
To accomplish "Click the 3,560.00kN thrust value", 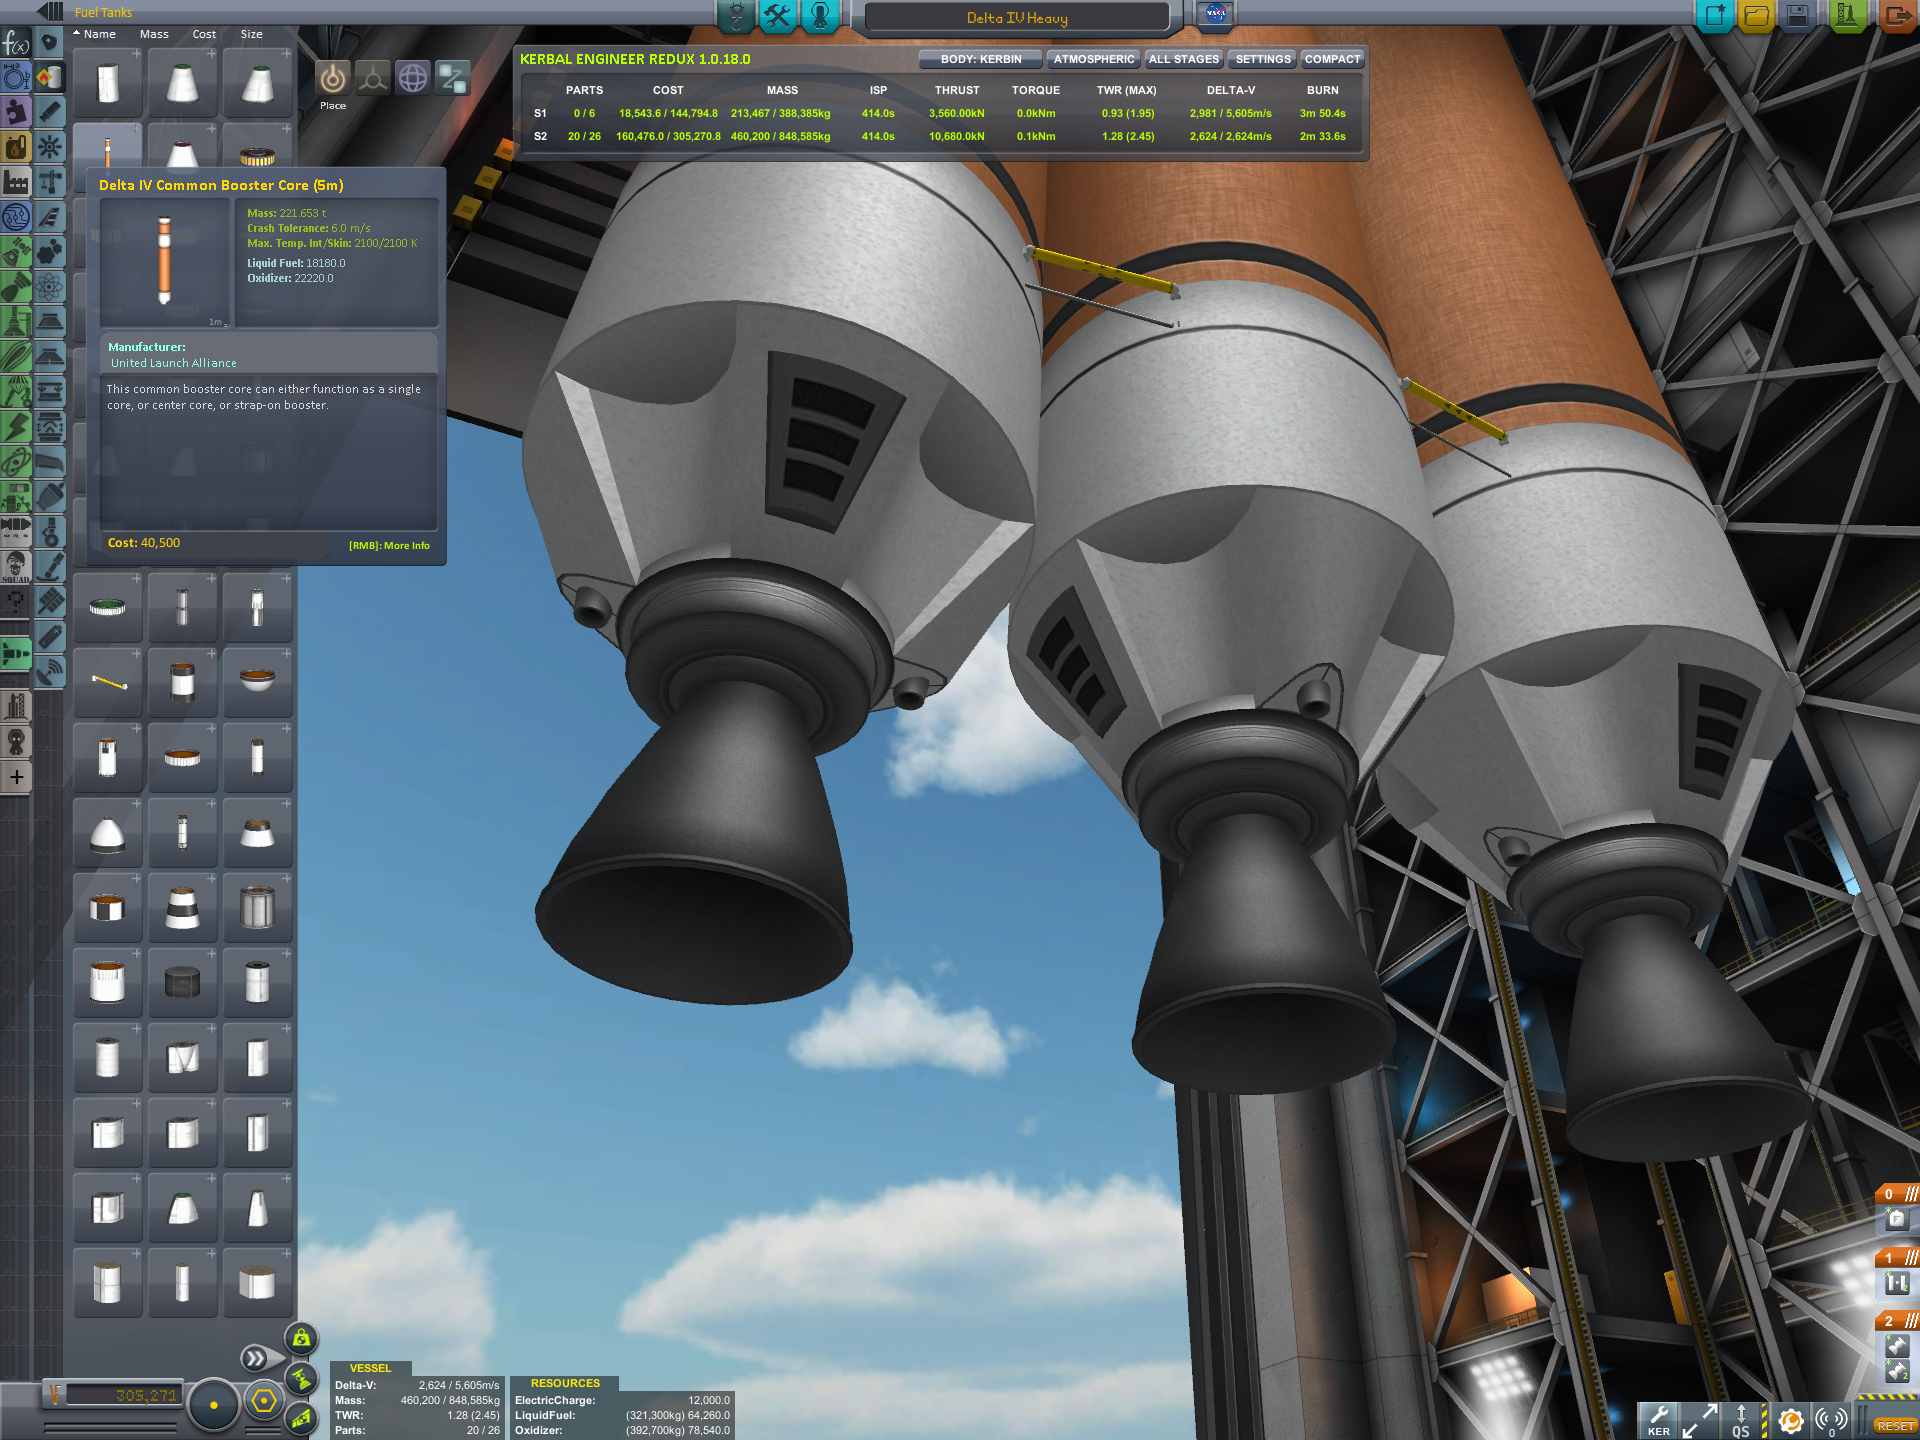I will tap(956, 114).
